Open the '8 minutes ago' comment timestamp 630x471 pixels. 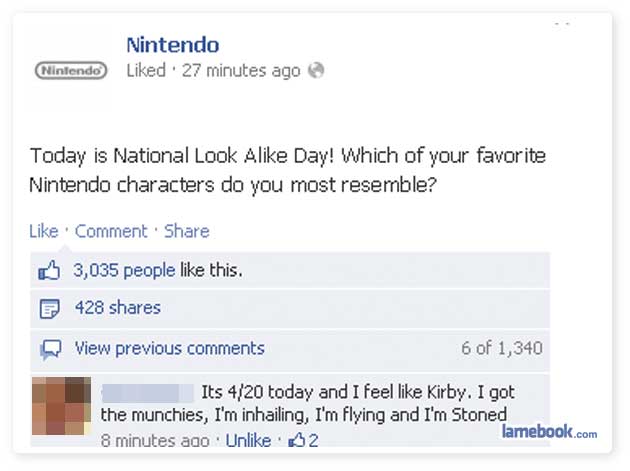click(x=155, y=440)
